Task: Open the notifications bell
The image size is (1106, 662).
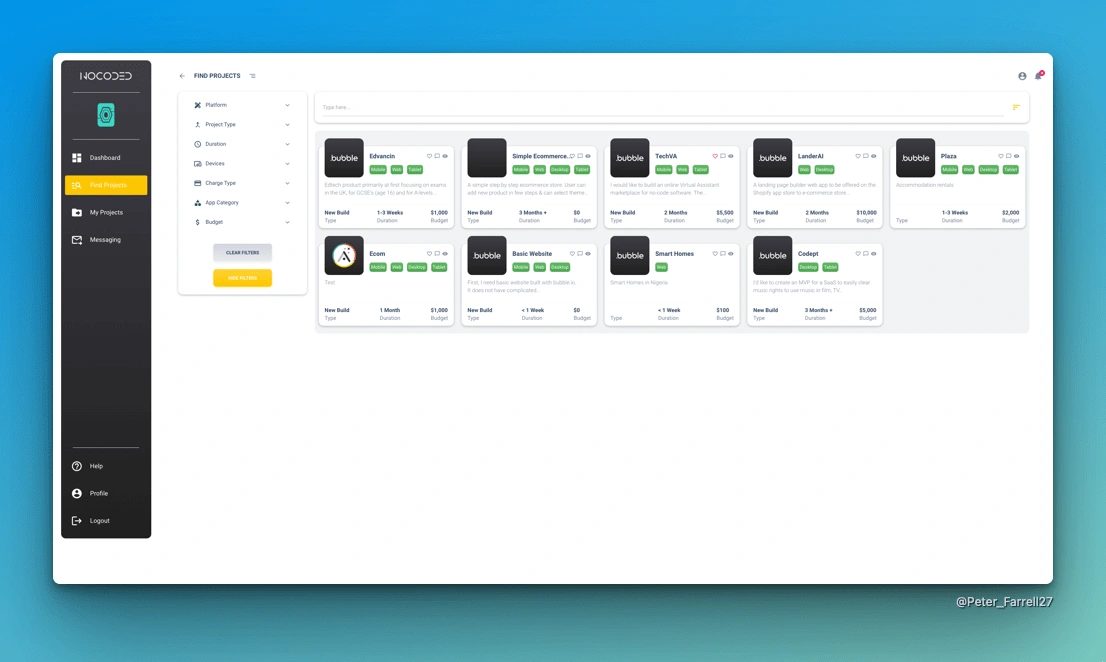Action: pyautogui.click(x=1038, y=75)
